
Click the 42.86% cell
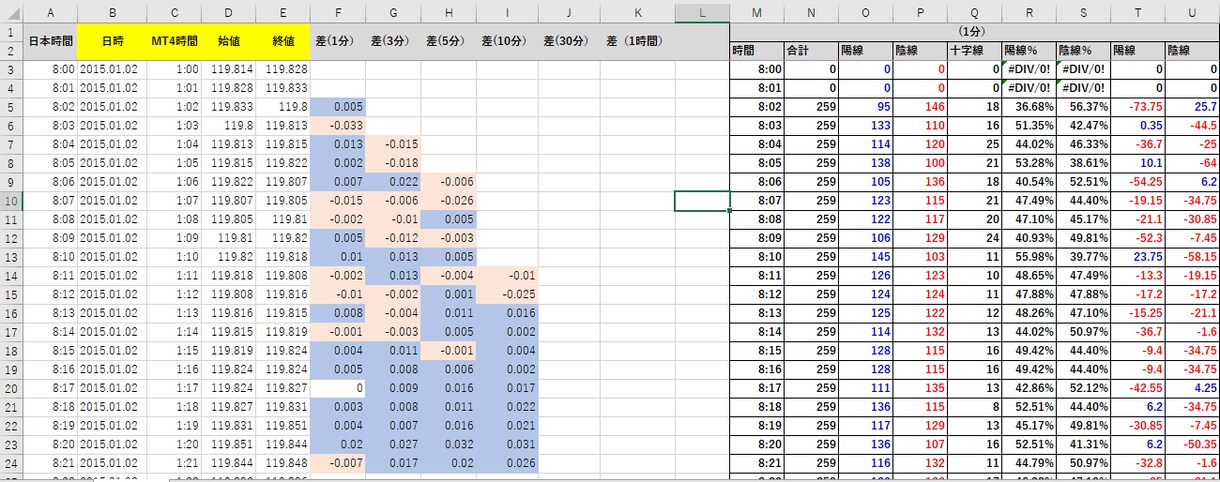[1029, 388]
